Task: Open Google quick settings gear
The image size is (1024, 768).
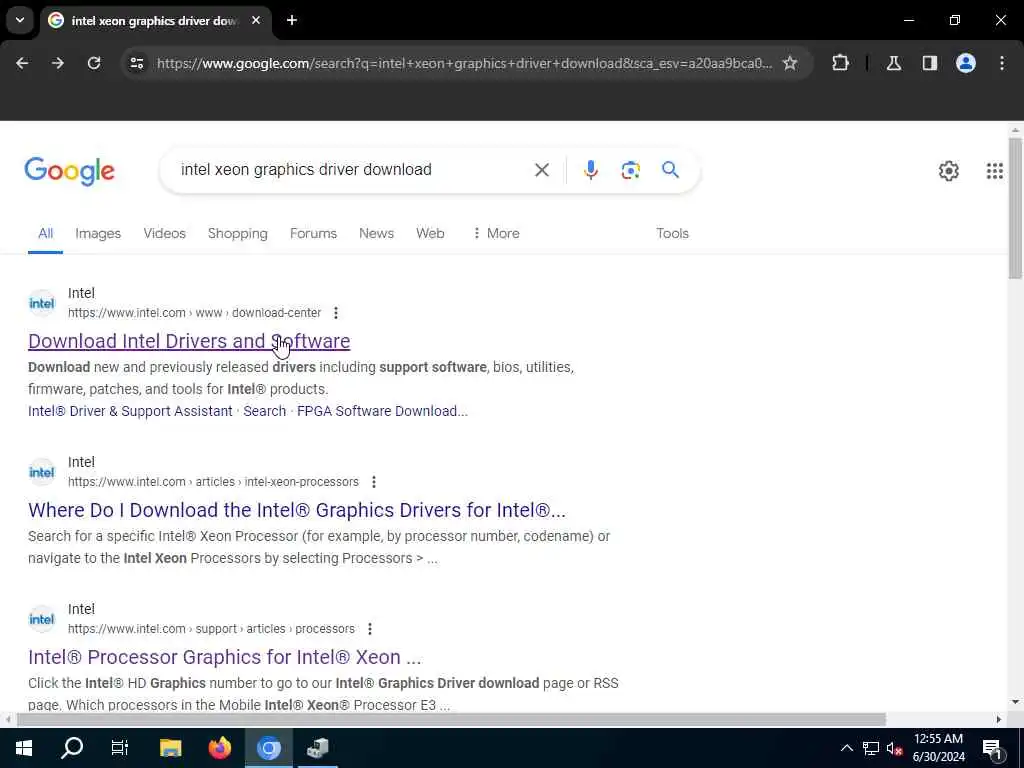Action: [948, 171]
